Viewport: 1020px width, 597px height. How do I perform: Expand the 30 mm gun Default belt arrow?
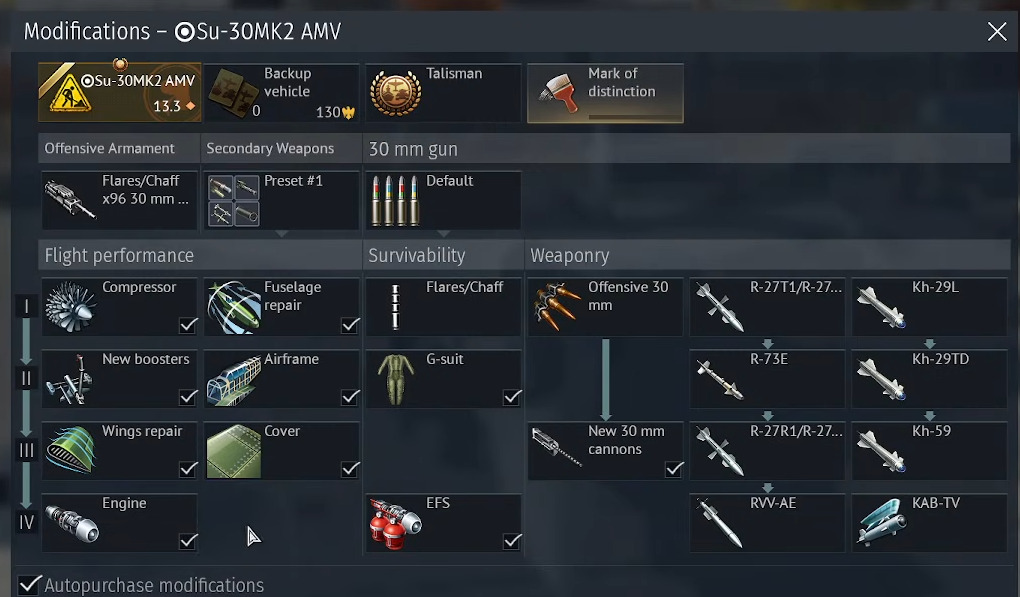(x=443, y=233)
